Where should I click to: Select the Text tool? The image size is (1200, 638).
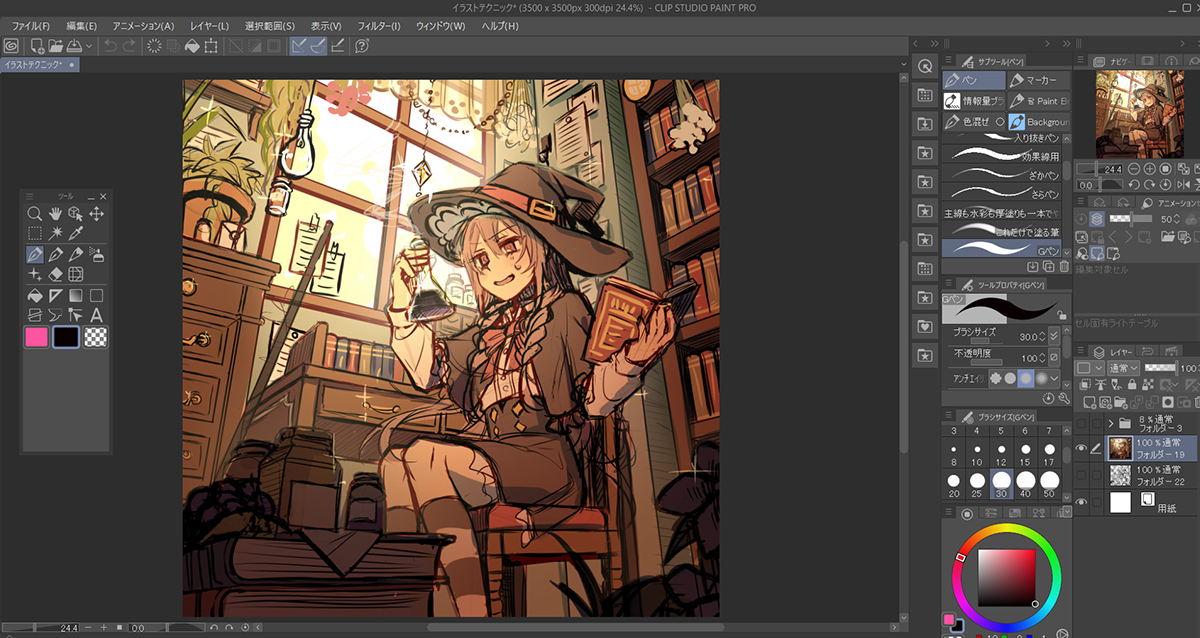pyautogui.click(x=97, y=315)
